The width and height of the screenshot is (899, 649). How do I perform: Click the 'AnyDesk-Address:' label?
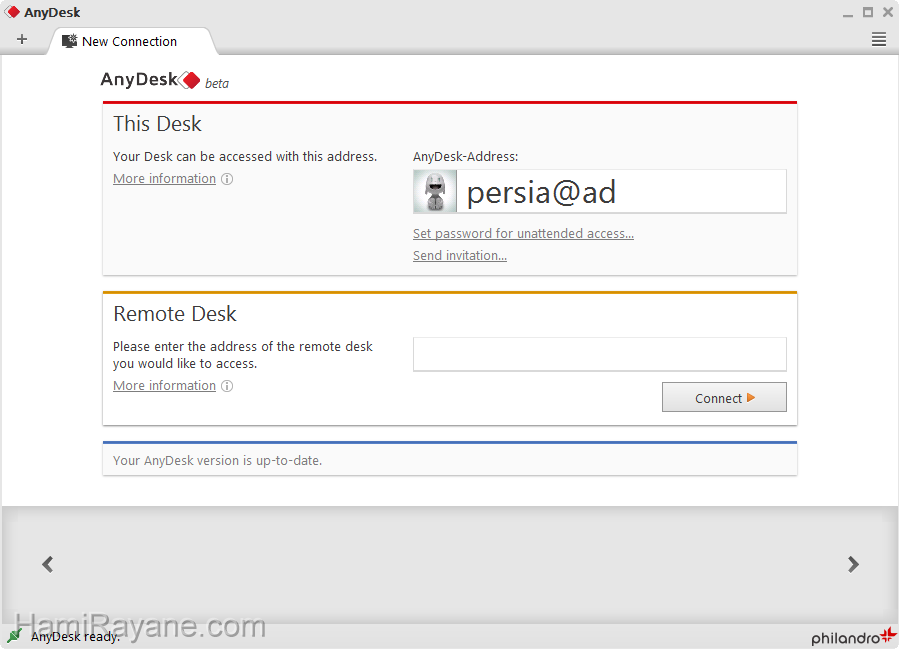point(466,157)
